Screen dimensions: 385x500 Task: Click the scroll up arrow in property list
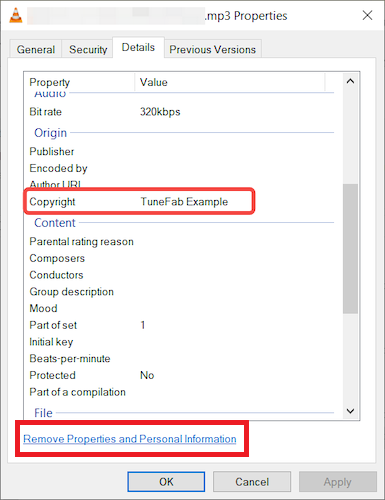click(x=350, y=81)
